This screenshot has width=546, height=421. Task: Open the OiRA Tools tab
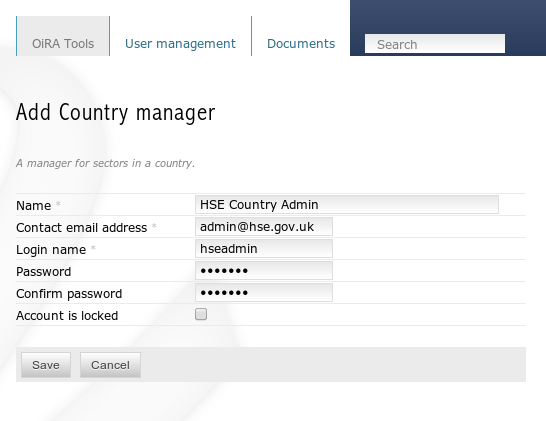[63, 36]
